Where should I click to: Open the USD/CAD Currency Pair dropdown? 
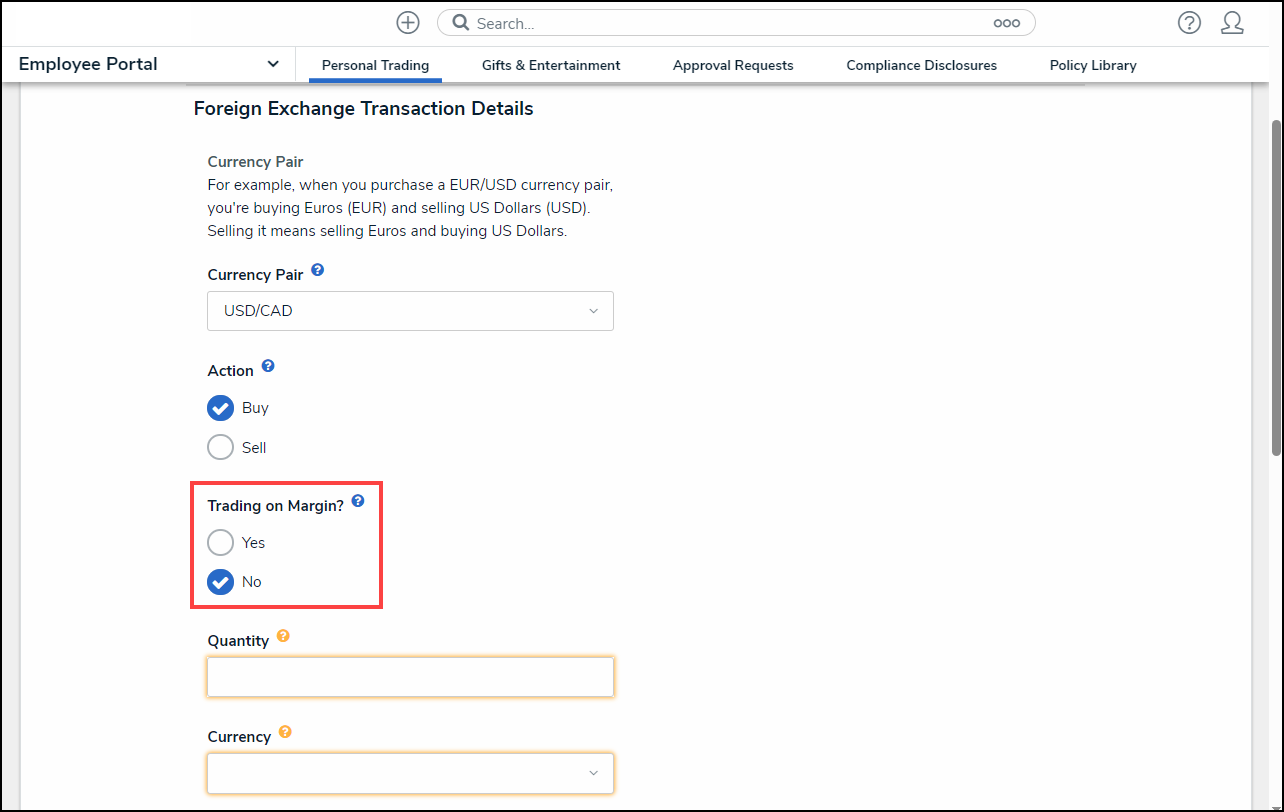[x=410, y=311]
